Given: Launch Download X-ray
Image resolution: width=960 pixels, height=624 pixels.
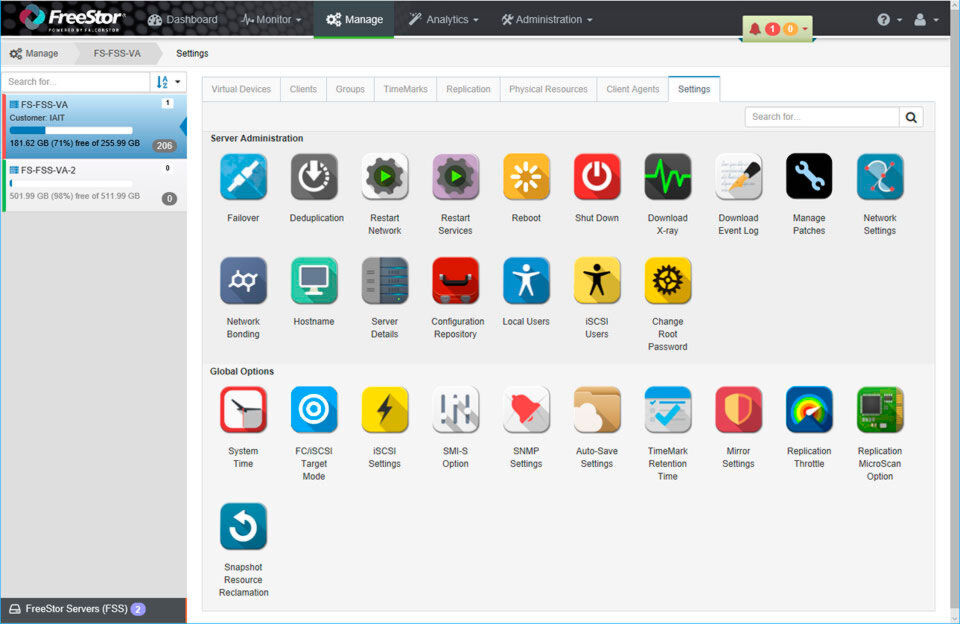Looking at the screenshot, I should tap(667, 177).
